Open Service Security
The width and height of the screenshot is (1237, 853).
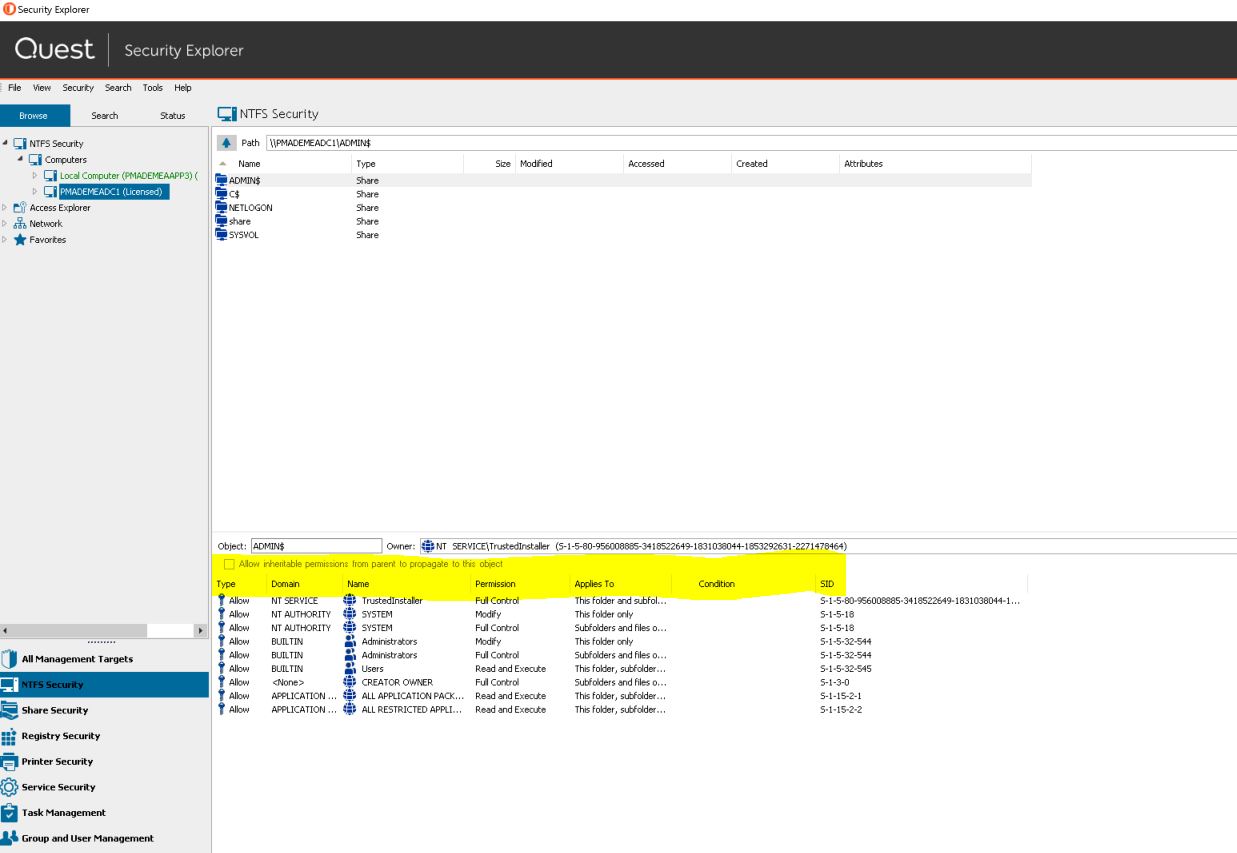(x=18, y=787)
